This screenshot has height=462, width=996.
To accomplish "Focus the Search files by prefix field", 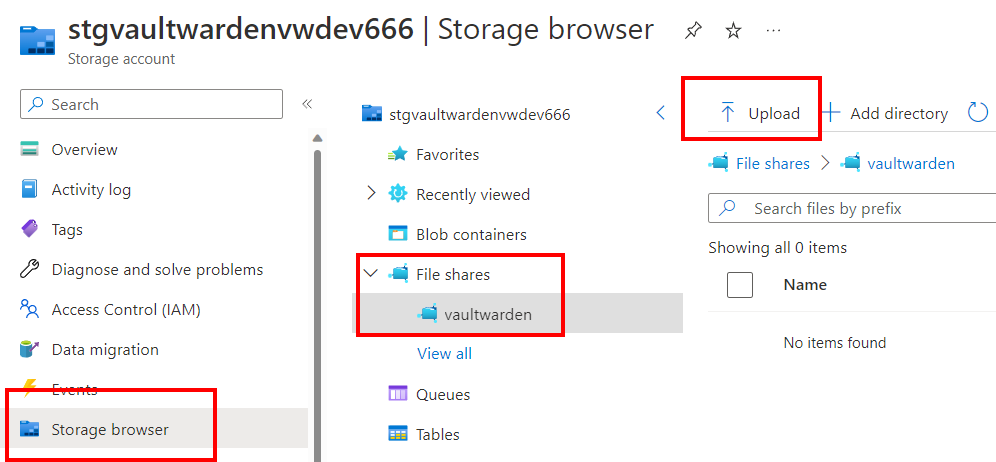I will click(x=852, y=208).
